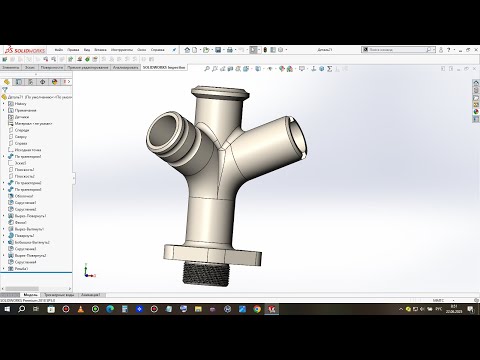Screen dimensions: 480x360
Task: Switch to the Эскиз command tab
Action: (30, 68)
